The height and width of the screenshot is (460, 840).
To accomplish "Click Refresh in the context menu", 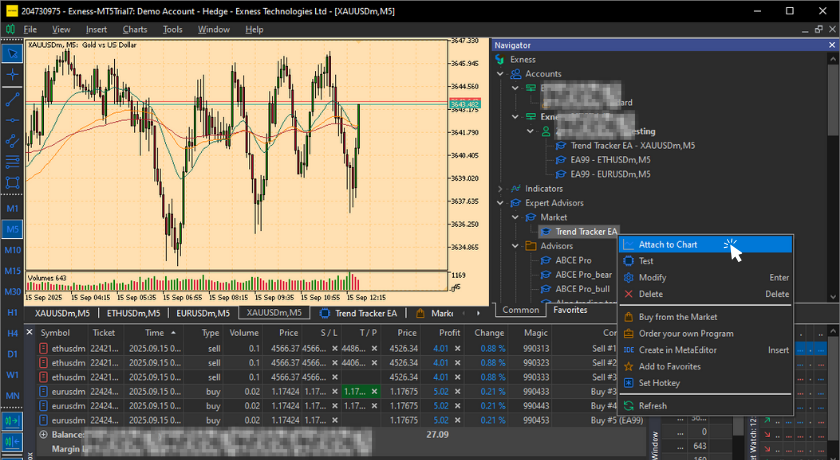I will (x=705, y=406).
